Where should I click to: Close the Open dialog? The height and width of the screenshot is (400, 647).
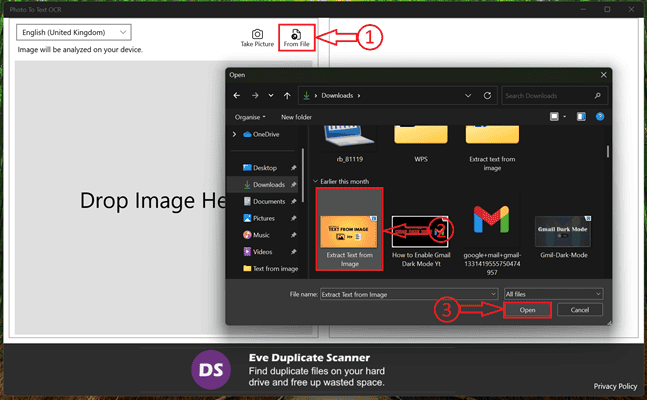click(604, 75)
